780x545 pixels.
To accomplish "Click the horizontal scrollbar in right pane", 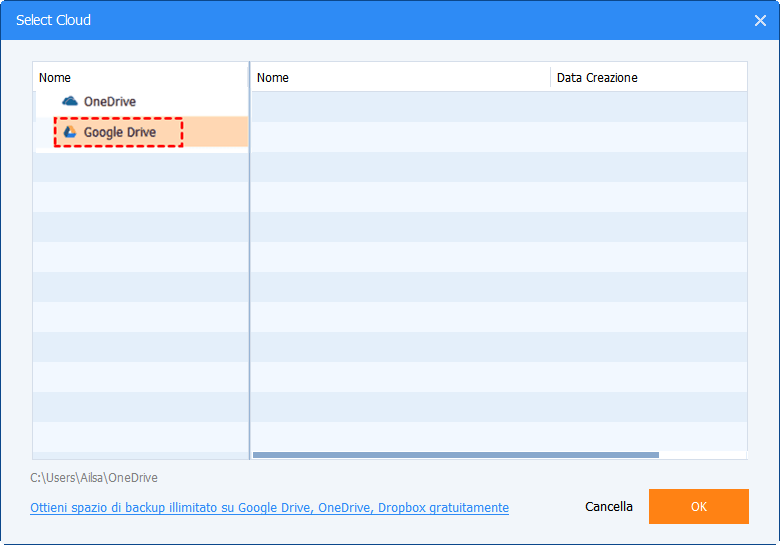I will [456, 455].
